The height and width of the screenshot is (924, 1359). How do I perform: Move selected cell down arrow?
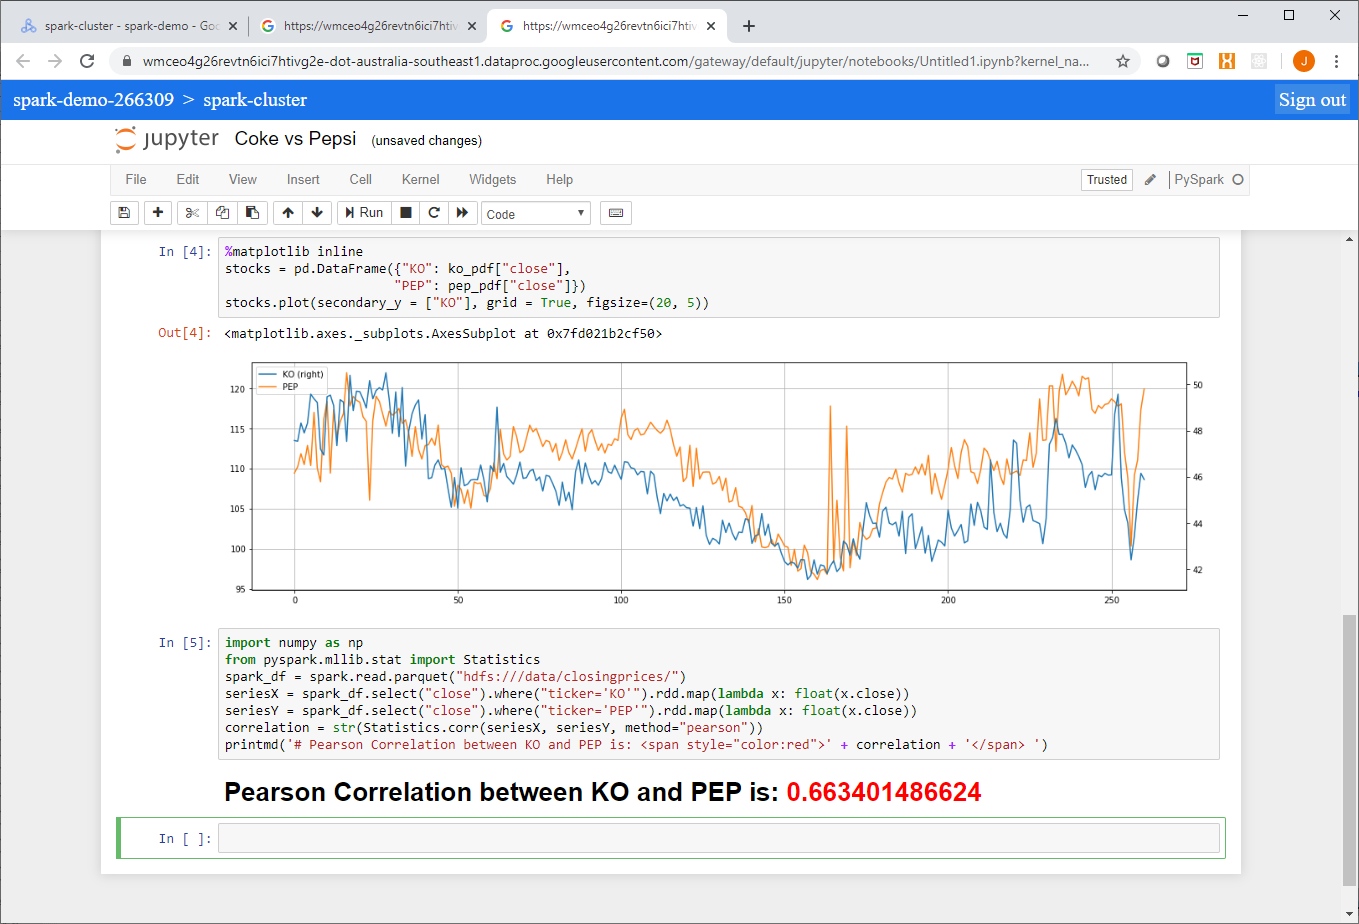click(317, 212)
